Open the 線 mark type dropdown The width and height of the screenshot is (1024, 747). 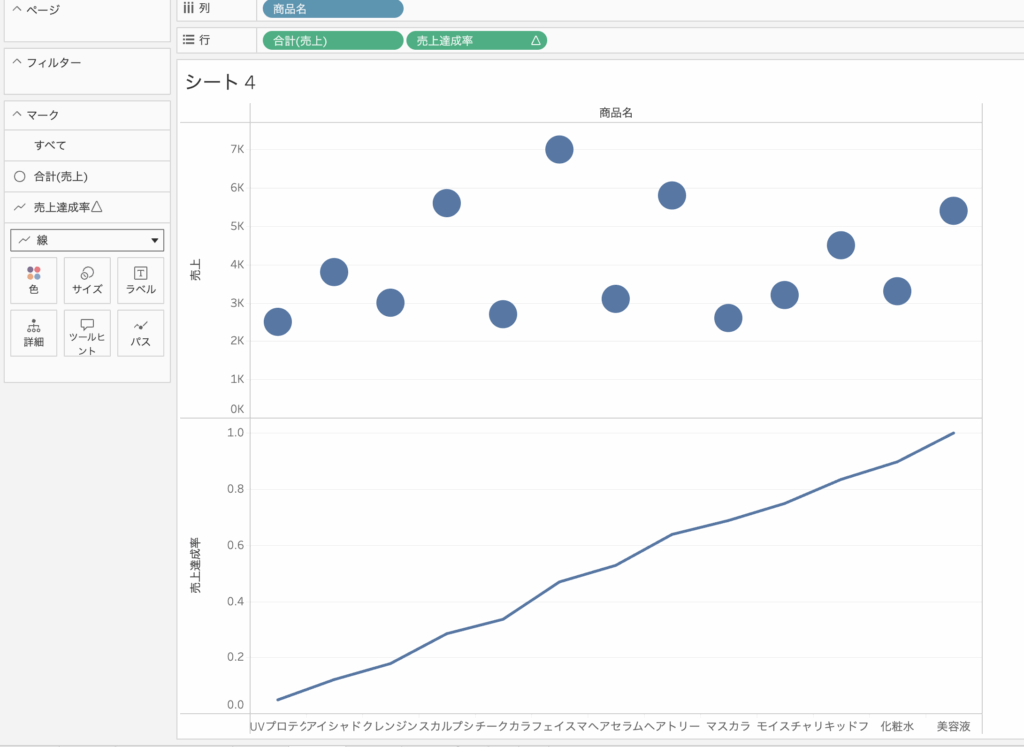[x=87, y=240]
